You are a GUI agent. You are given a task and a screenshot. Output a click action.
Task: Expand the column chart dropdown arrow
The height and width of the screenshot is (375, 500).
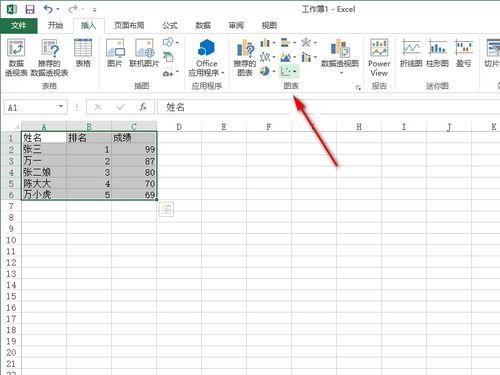[274, 43]
